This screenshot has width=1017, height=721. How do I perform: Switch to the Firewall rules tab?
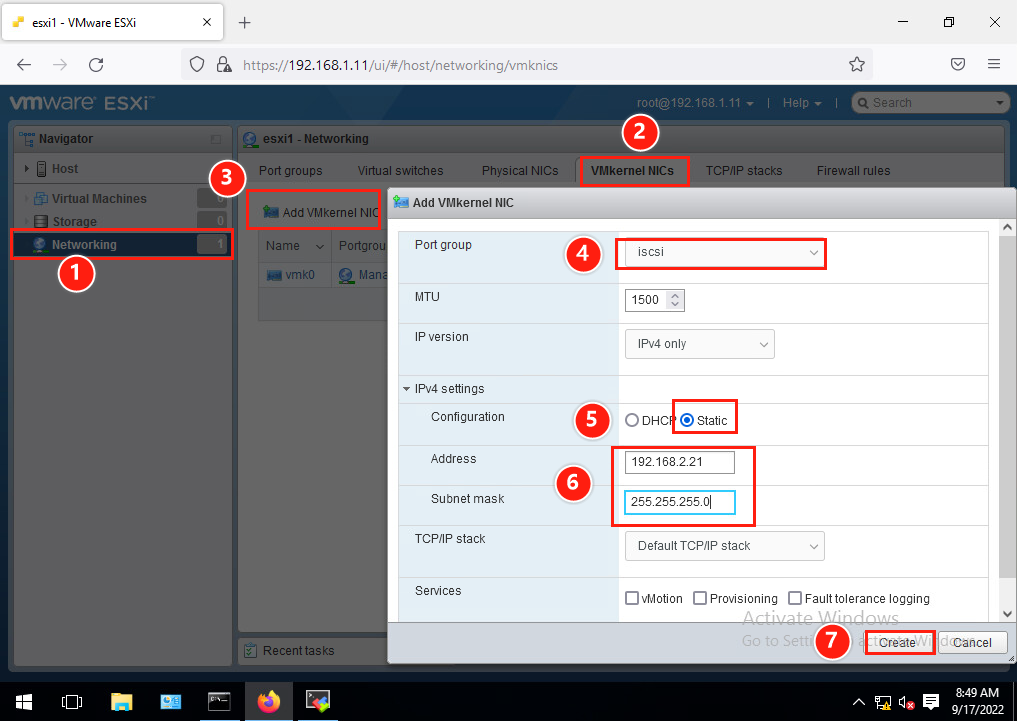pyautogui.click(x=853, y=170)
